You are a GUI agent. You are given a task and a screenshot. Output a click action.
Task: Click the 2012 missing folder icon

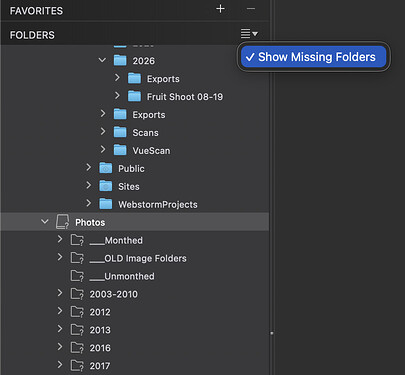pos(77,312)
